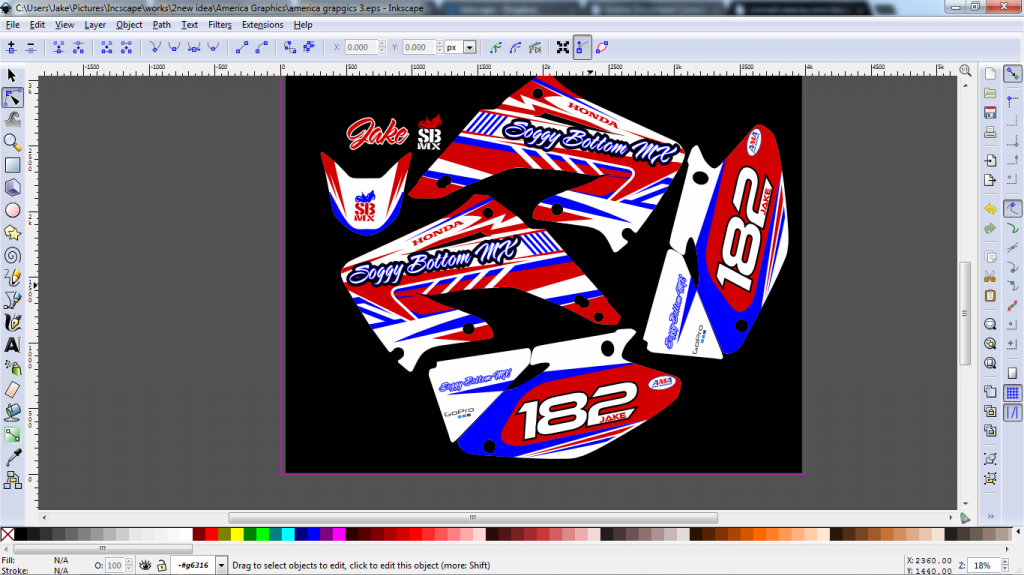Image resolution: width=1024 pixels, height=575 pixels.
Task: Select the Eraser tool
Action: point(12,390)
